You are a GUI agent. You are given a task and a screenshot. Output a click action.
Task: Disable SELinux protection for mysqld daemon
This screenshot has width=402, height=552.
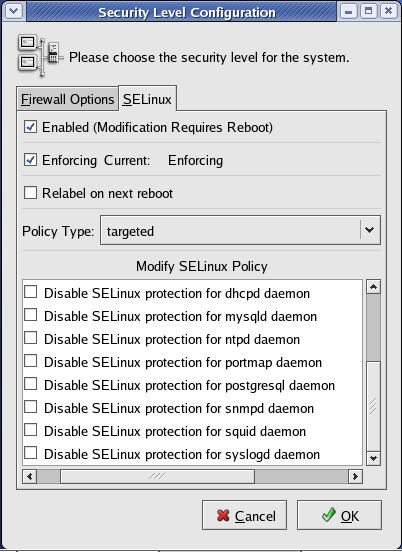point(30,315)
